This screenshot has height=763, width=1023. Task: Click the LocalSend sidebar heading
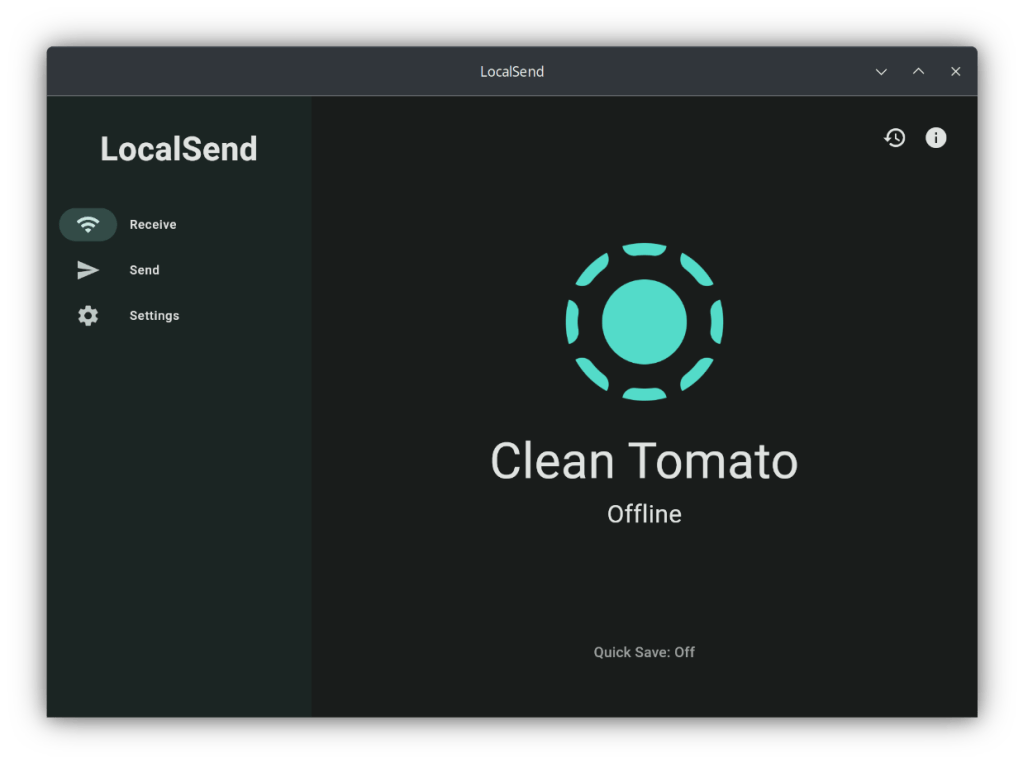179,149
